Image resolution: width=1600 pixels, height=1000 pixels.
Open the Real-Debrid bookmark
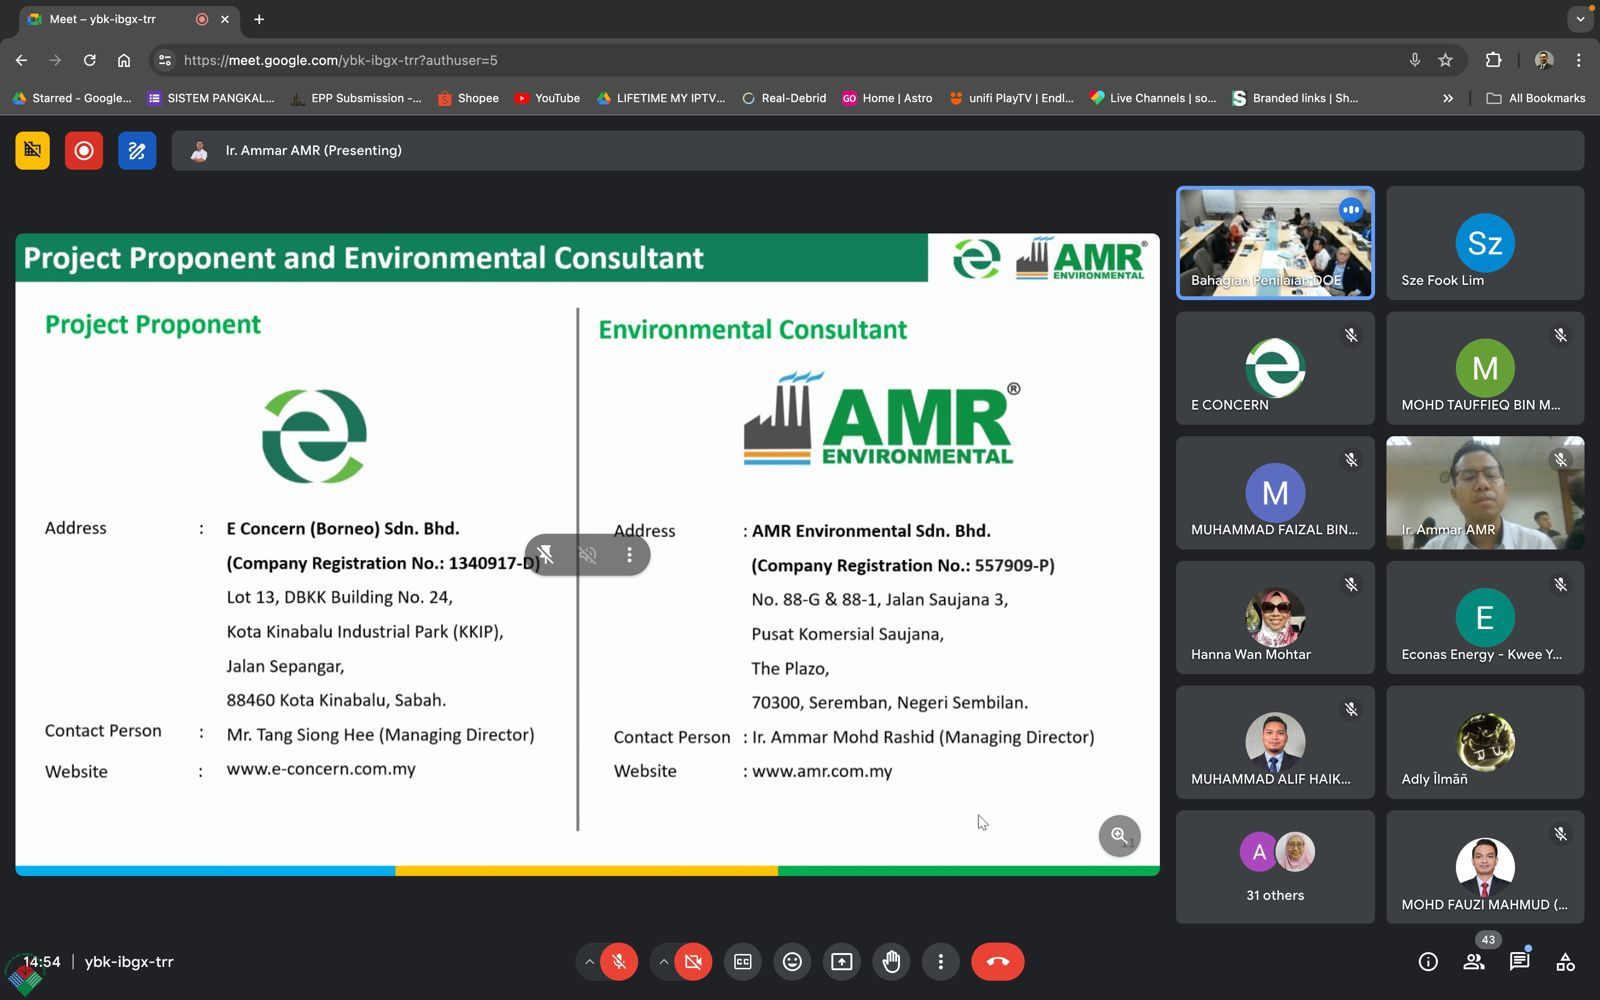[784, 98]
